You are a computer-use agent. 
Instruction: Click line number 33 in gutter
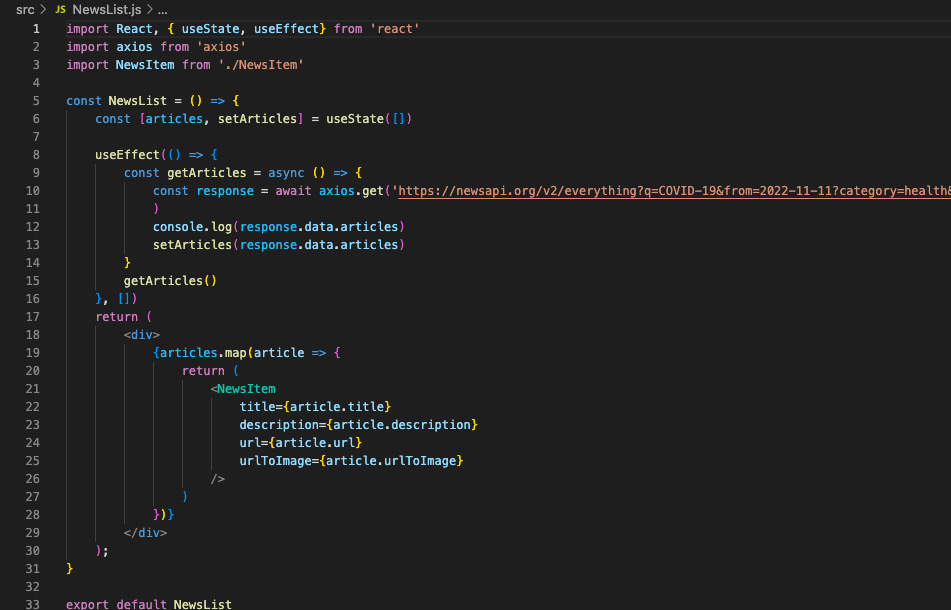(33, 604)
